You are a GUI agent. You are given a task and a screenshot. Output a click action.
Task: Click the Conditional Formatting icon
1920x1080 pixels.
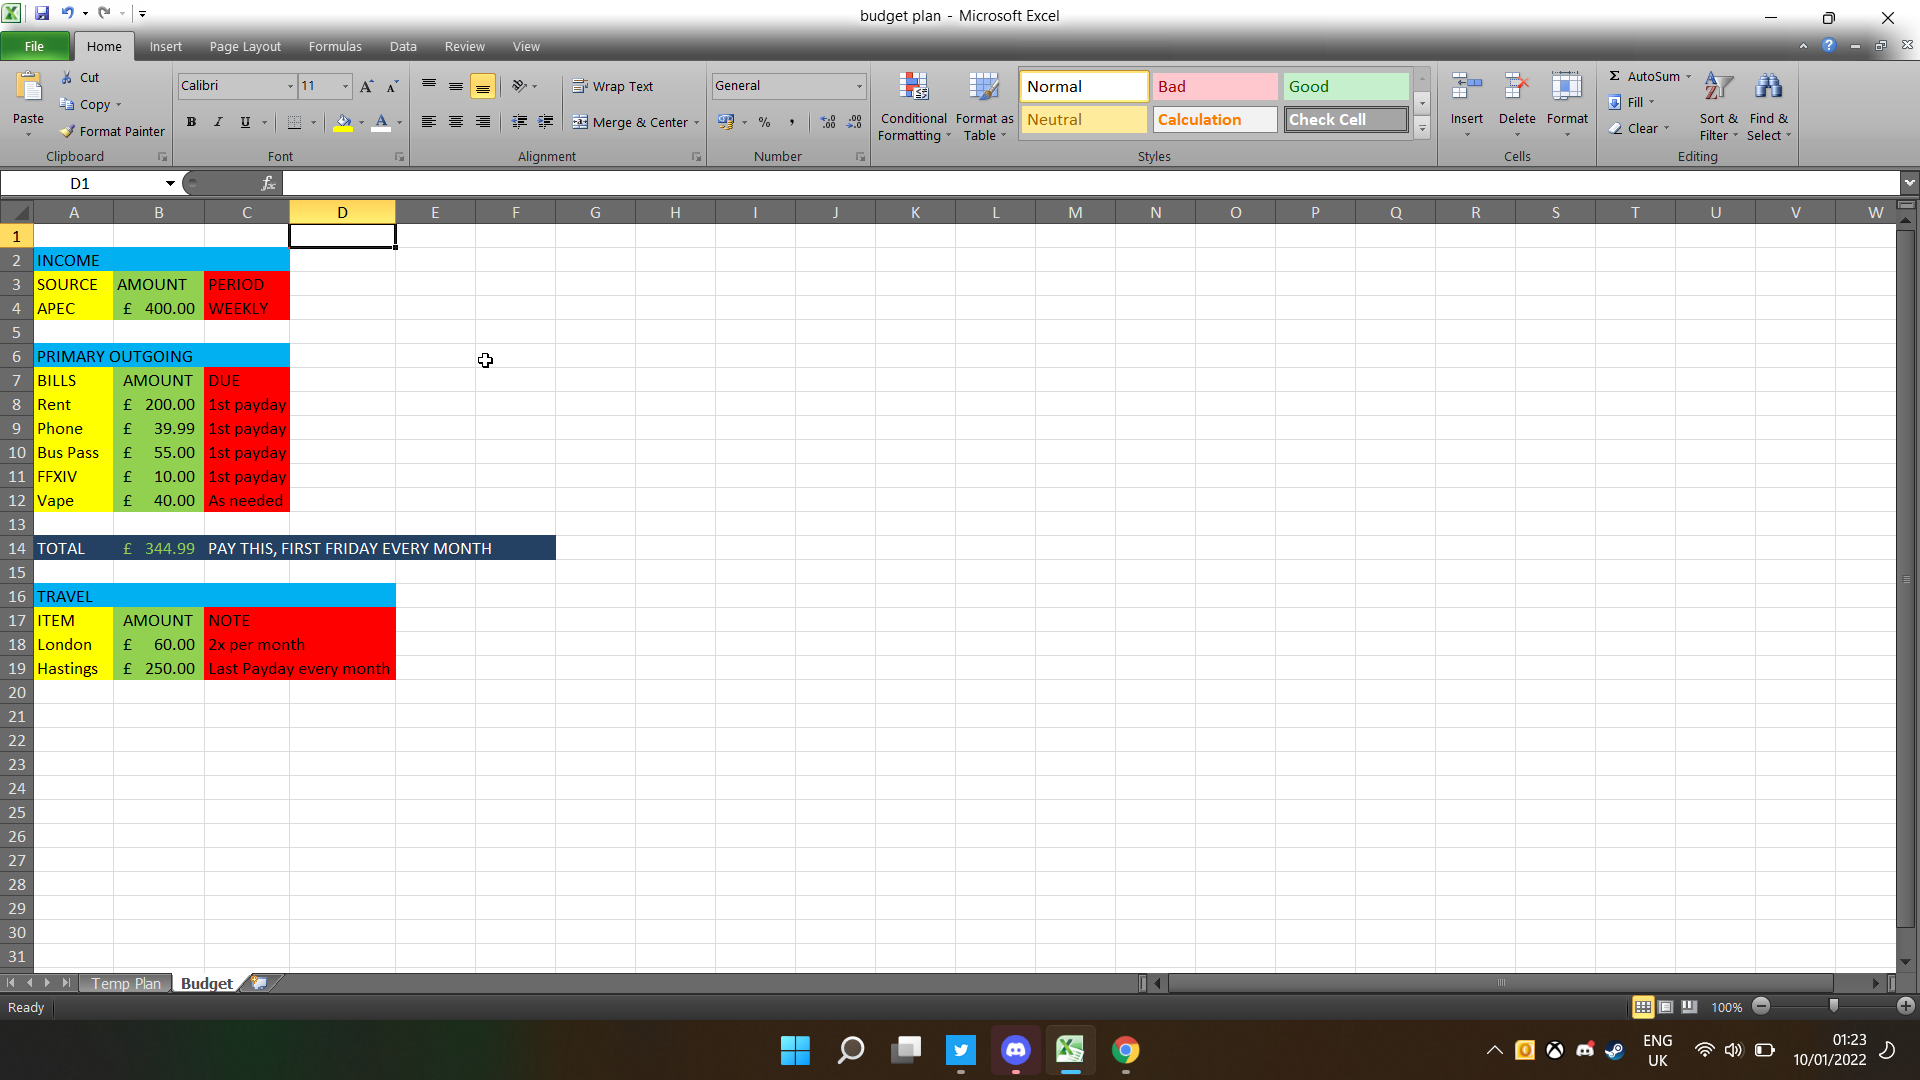913,88
